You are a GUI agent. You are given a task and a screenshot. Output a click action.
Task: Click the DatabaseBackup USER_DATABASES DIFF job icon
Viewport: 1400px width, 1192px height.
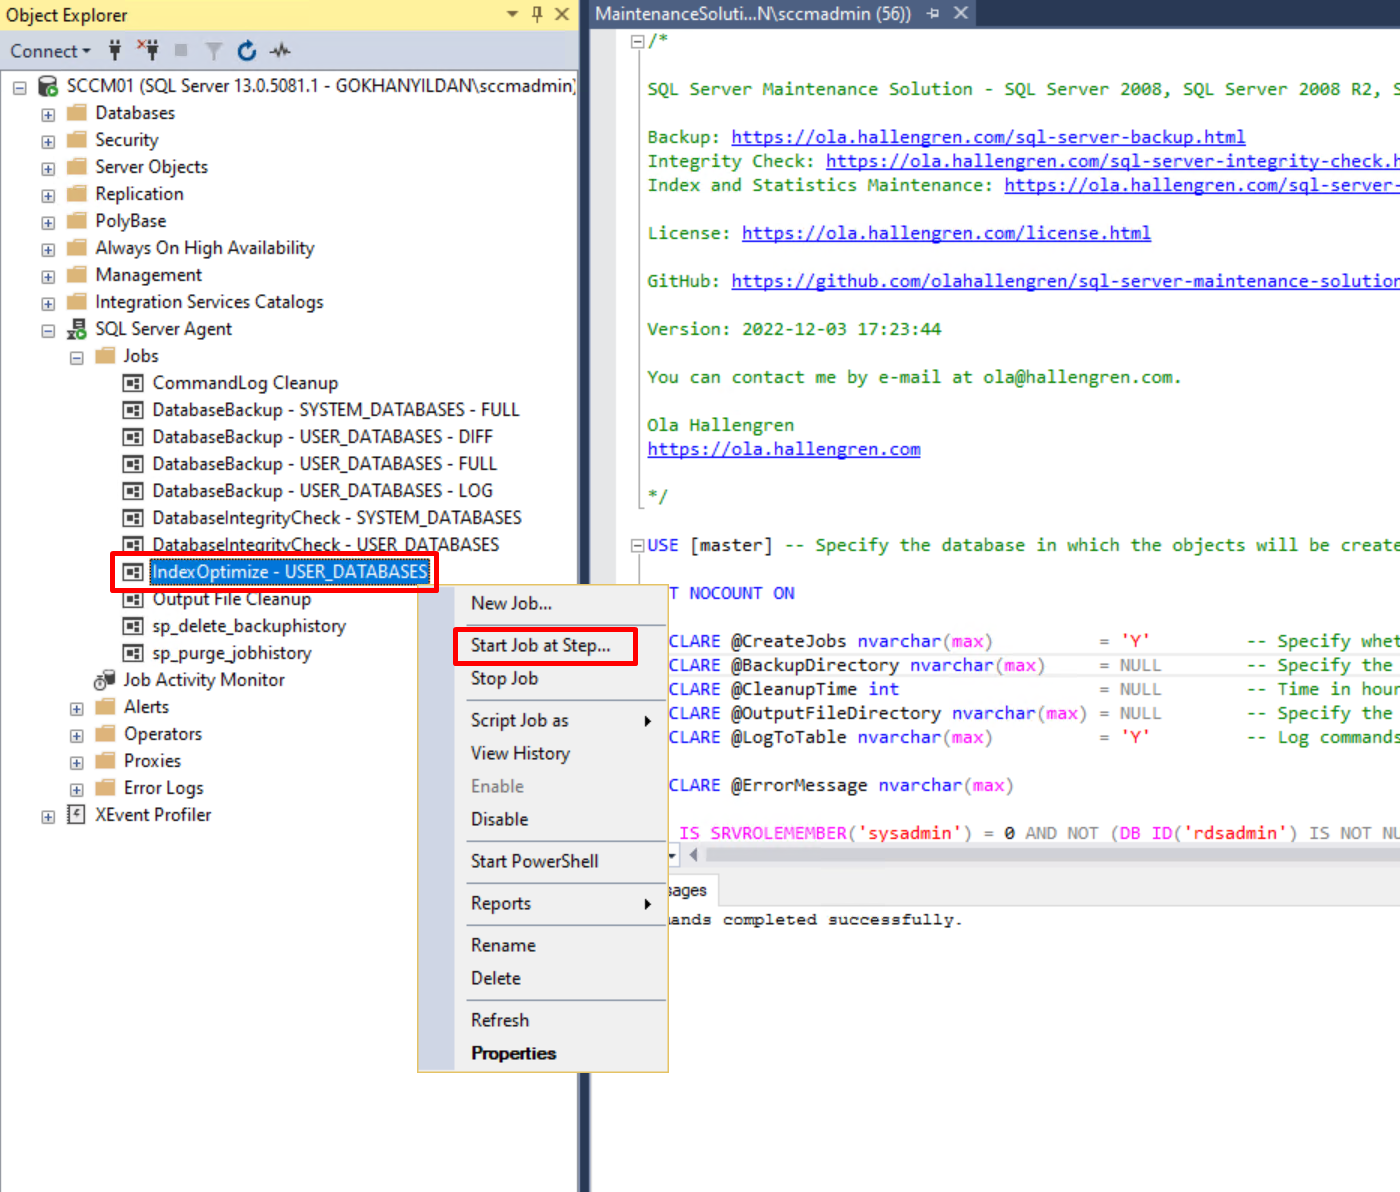click(x=132, y=437)
